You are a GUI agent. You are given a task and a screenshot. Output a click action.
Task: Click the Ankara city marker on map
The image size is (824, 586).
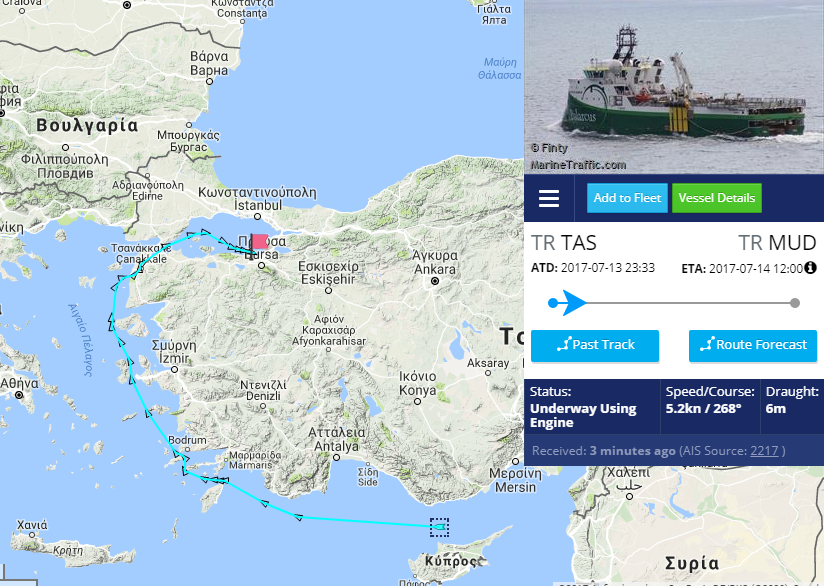click(x=435, y=281)
